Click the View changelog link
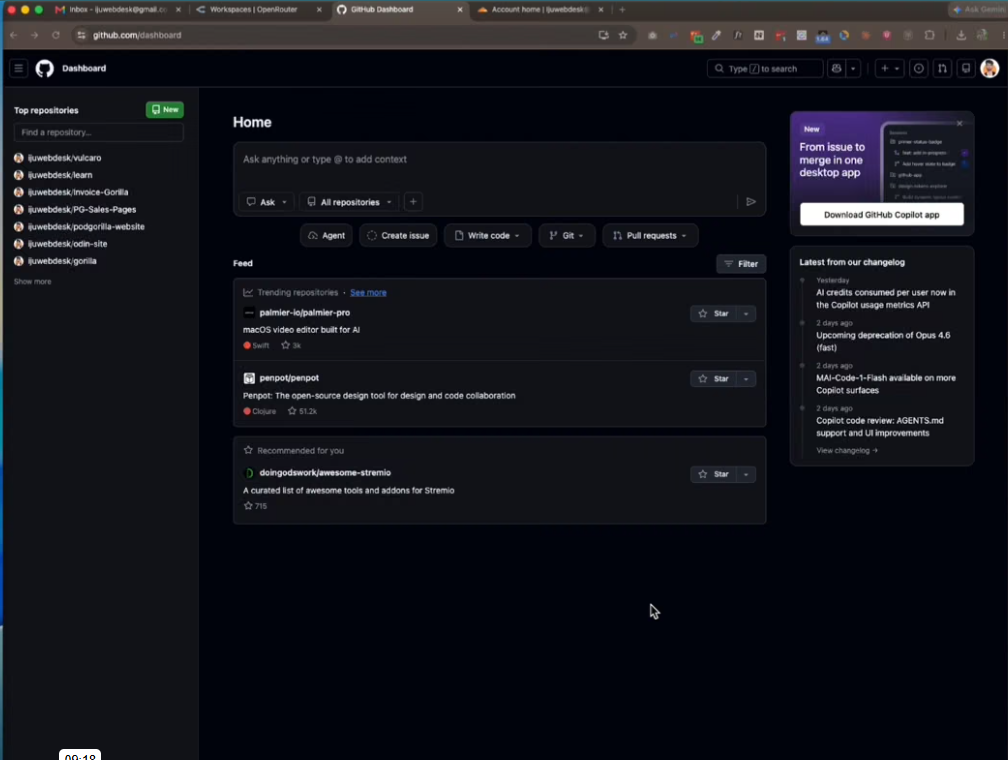Screen dimensions: 1008x760 click(x=847, y=451)
